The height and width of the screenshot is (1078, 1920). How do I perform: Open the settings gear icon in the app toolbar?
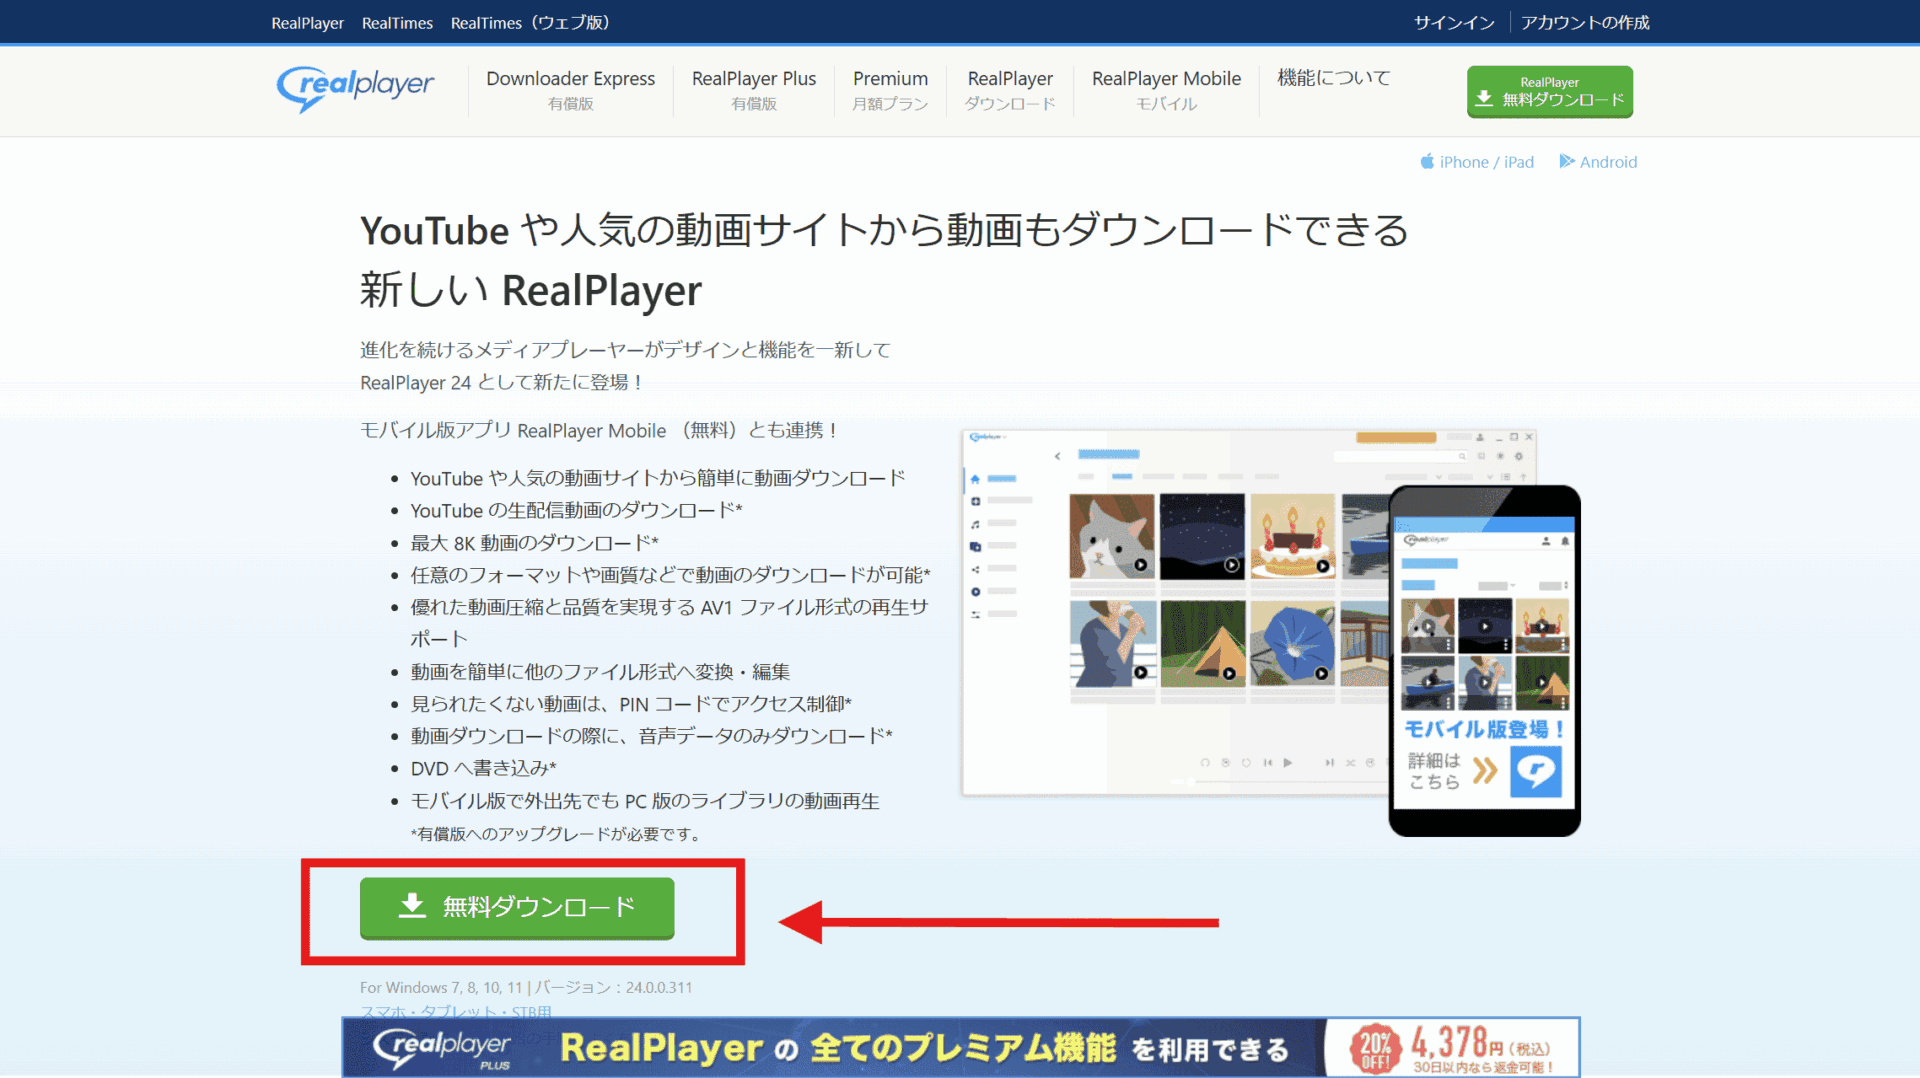(x=1518, y=456)
